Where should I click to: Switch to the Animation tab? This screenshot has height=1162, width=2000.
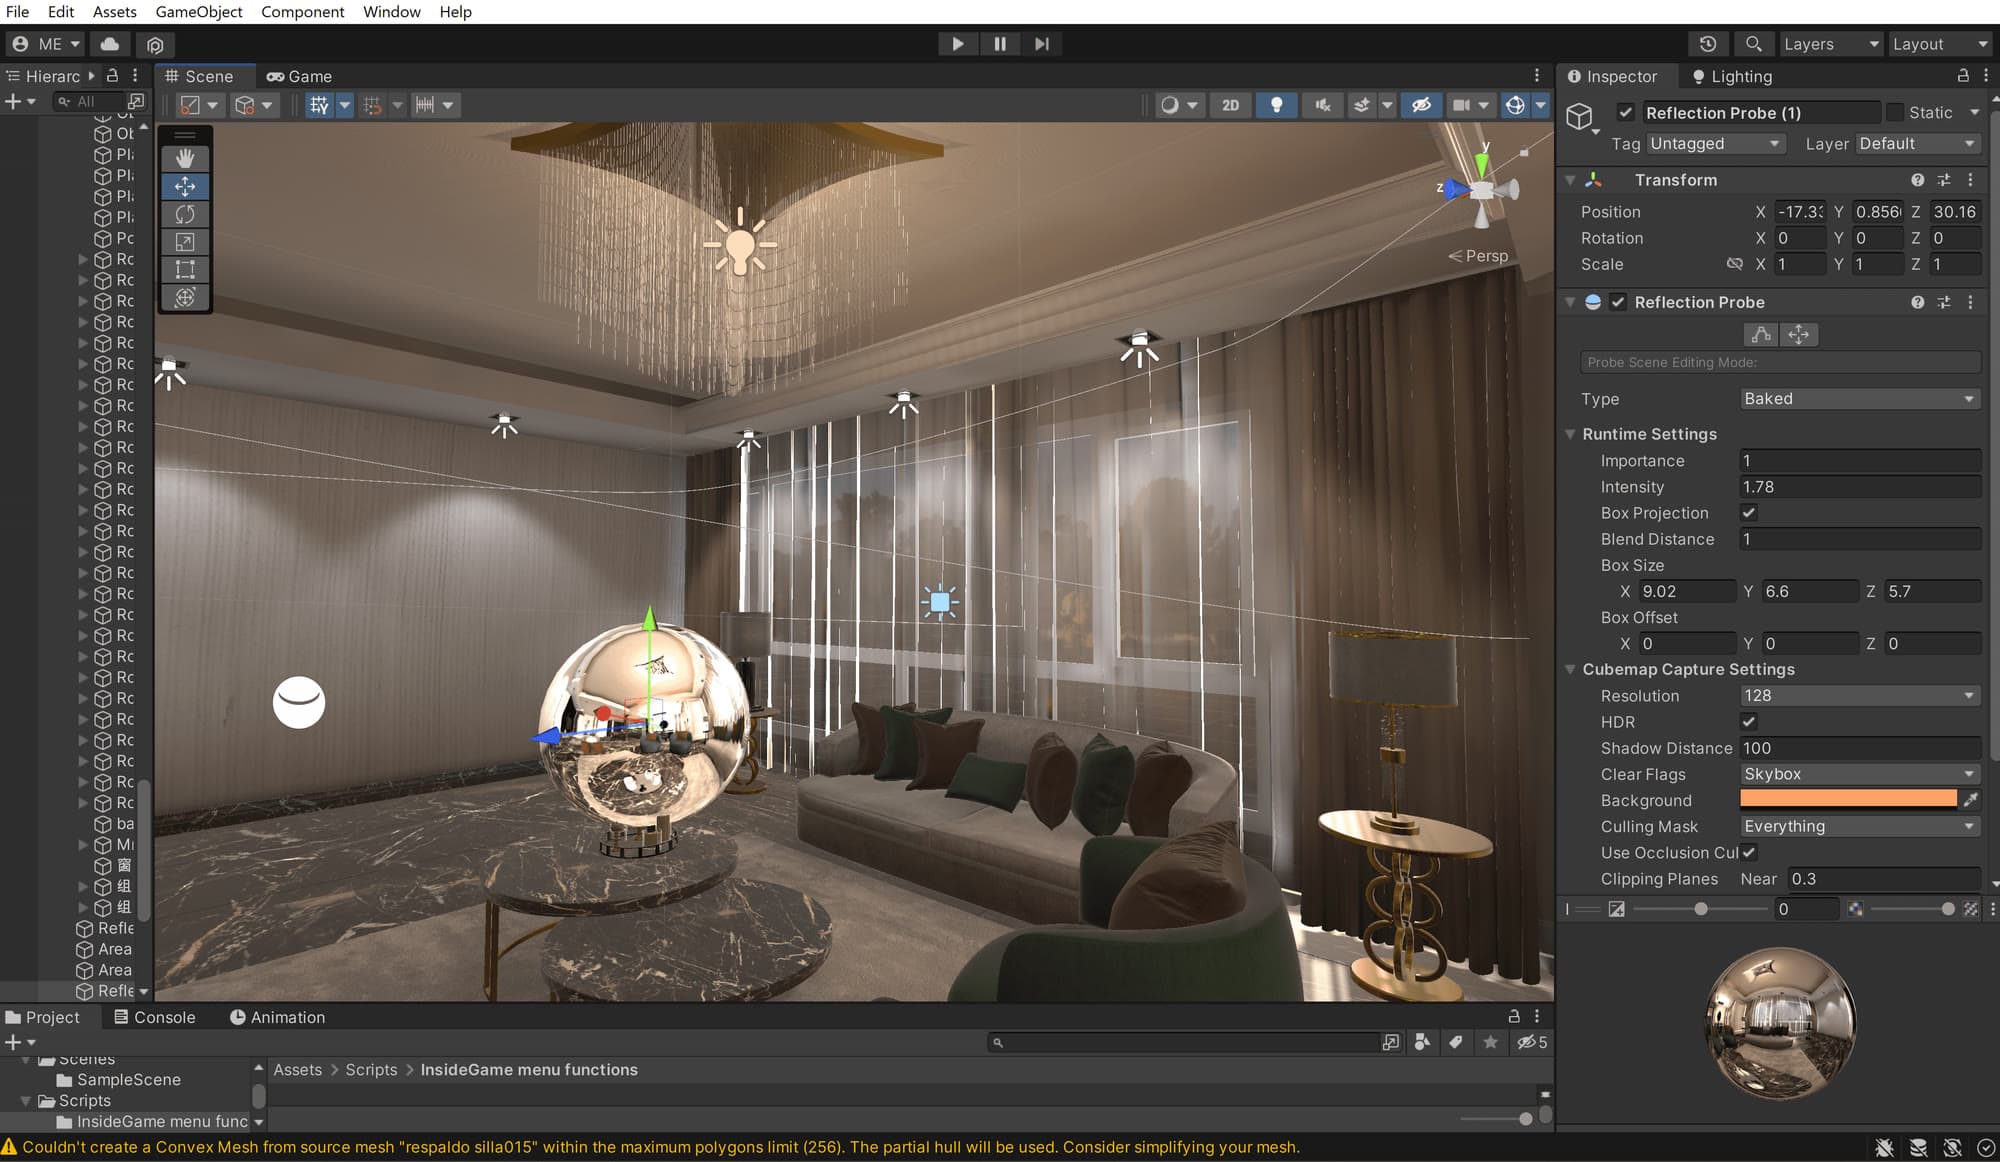277,1017
